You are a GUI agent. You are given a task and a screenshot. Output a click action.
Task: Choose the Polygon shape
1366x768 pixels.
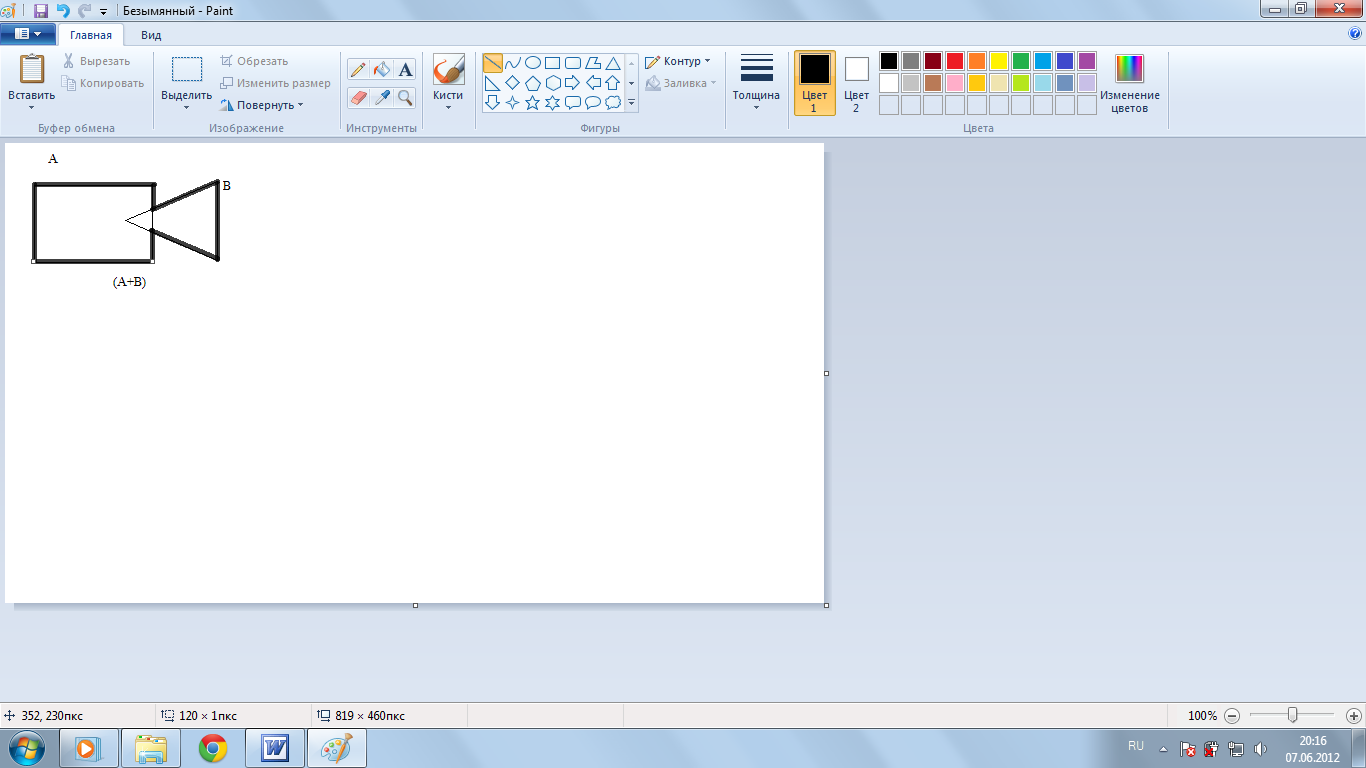pyautogui.click(x=593, y=63)
